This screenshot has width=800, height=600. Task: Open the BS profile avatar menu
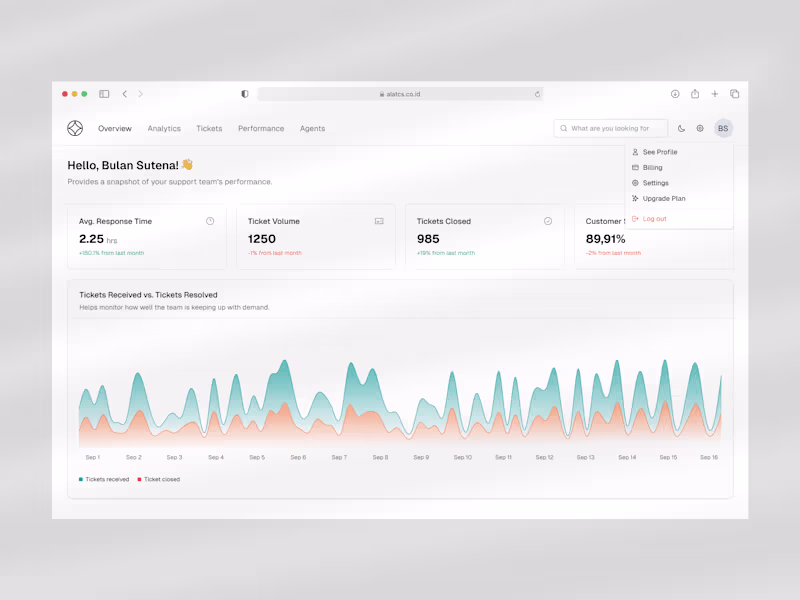[722, 128]
